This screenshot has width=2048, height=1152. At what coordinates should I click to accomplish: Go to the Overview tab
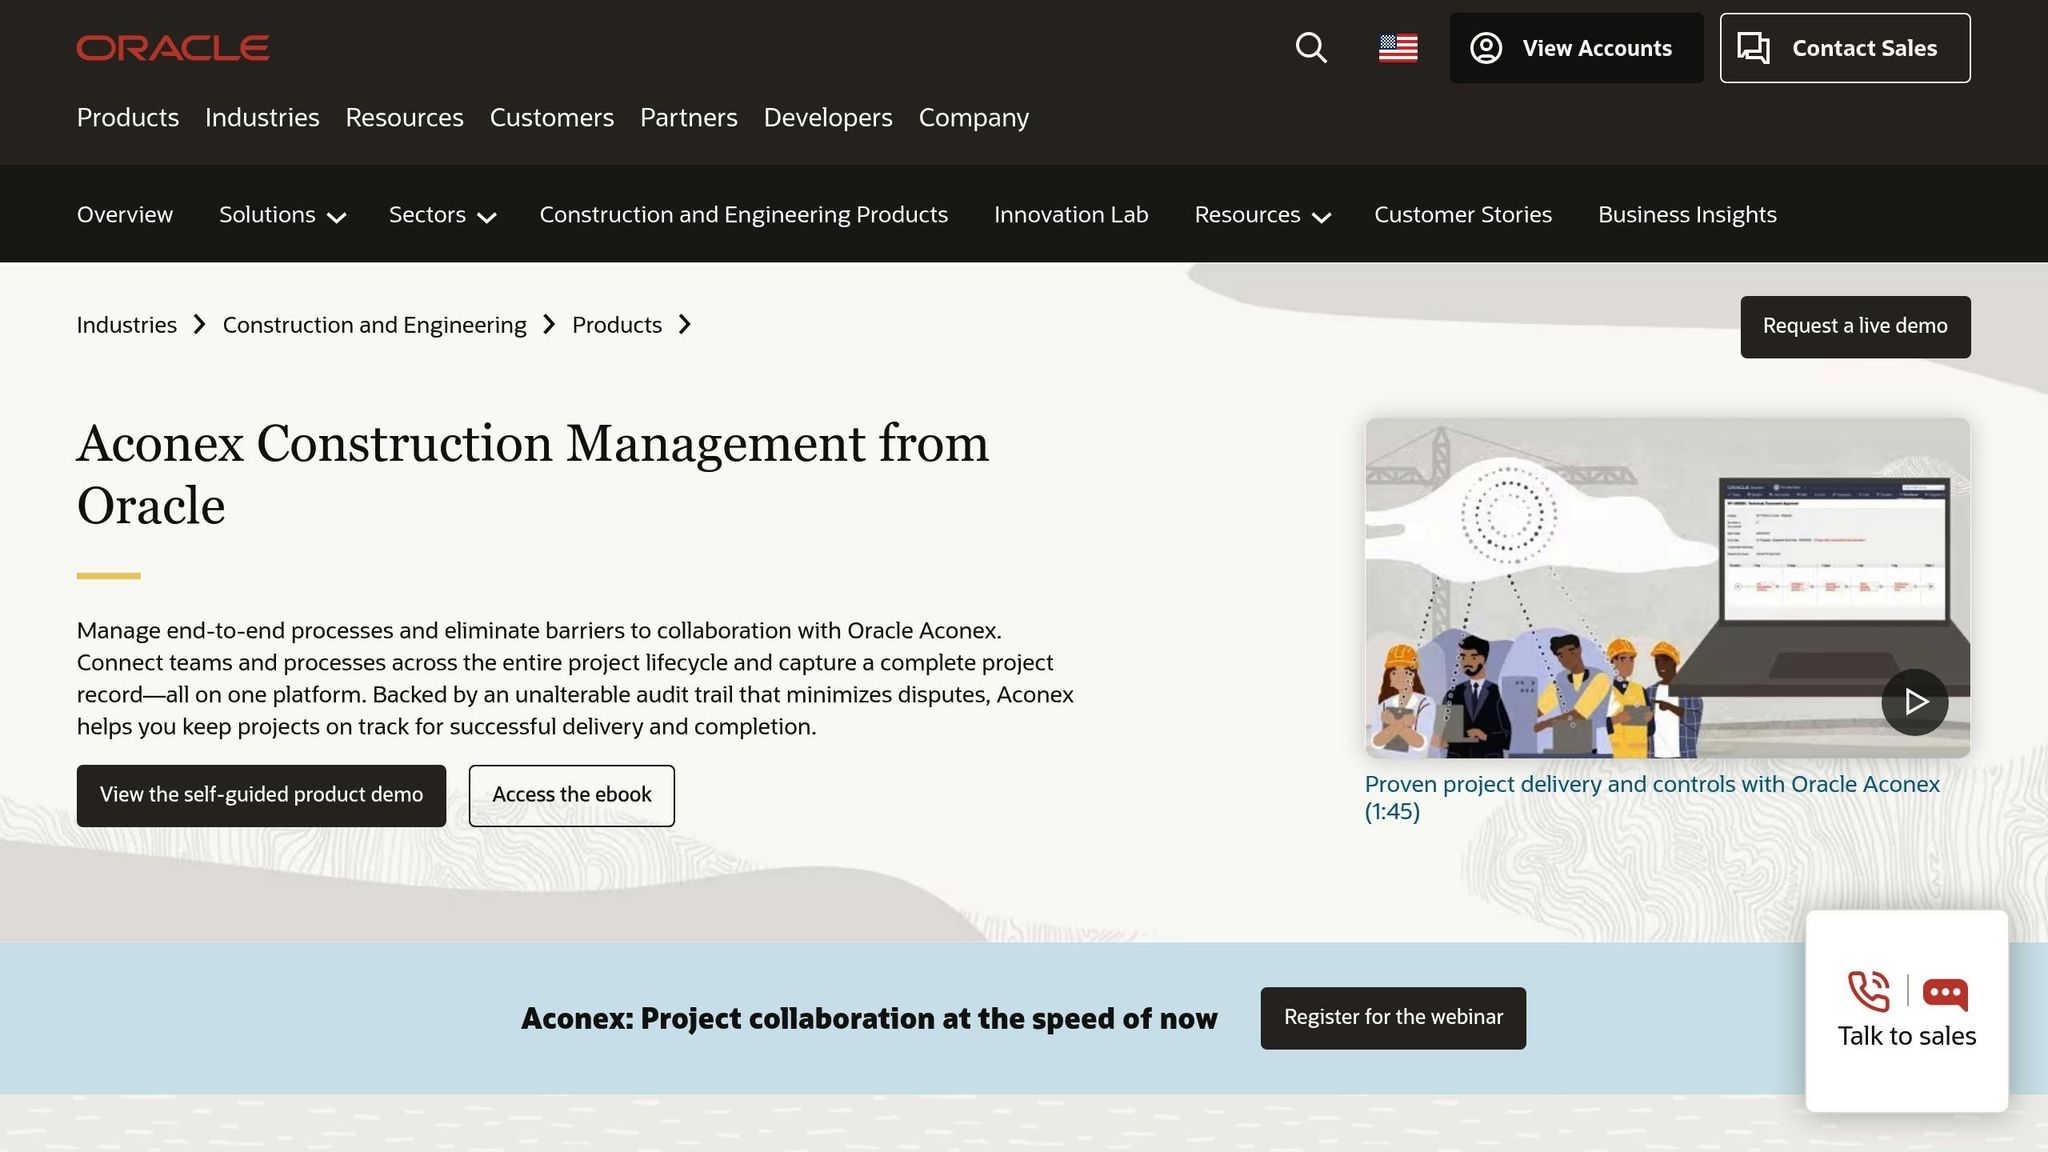coord(125,215)
